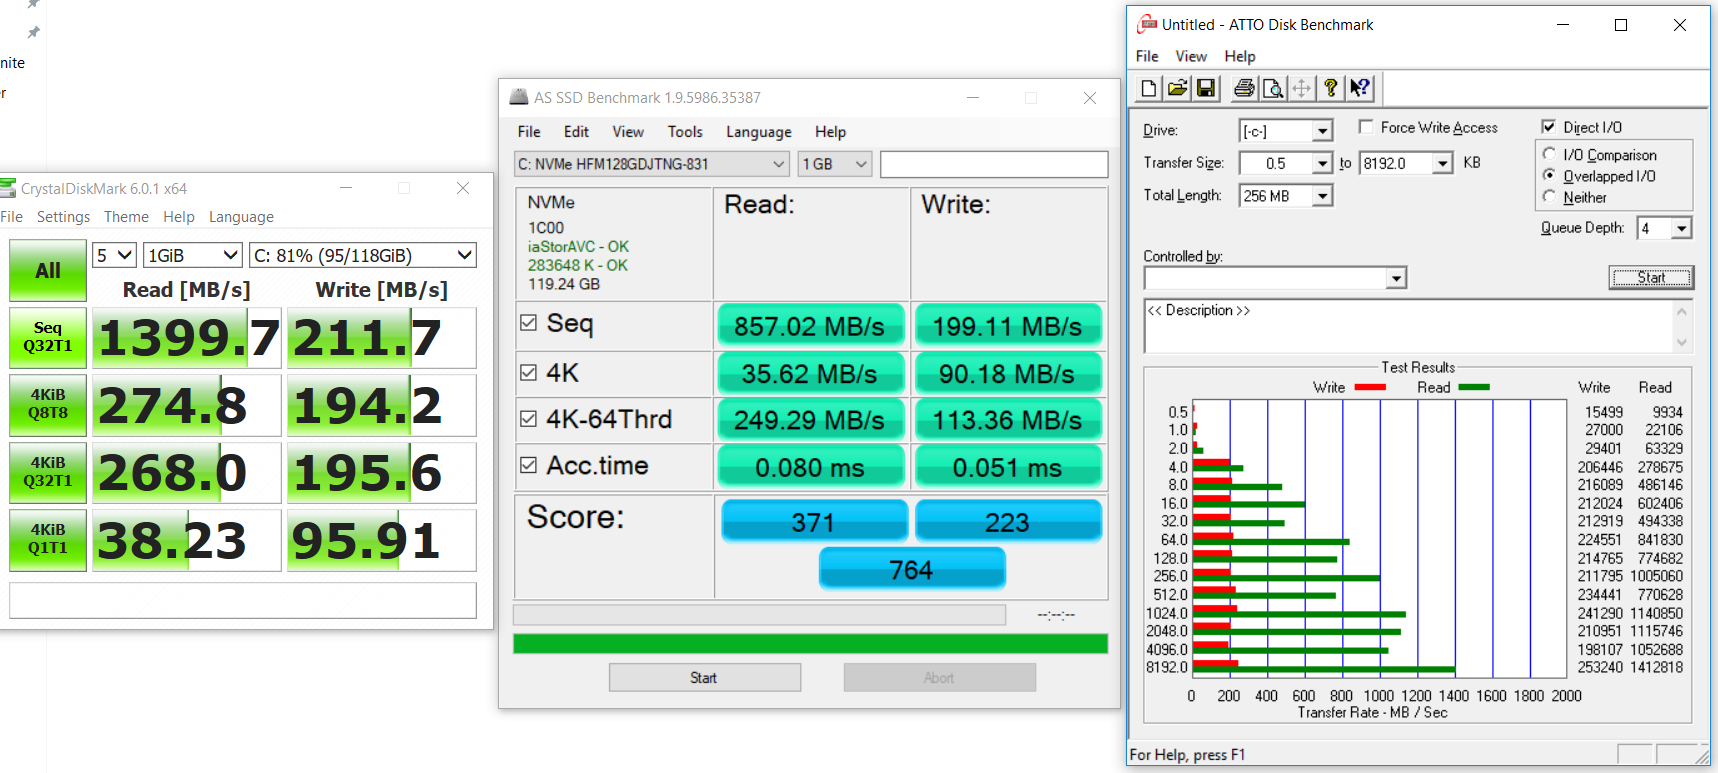Open CrystalDiskMark test count 5 dropdown
1718x773 pixels.
pyautogui.click(x=114, y=255)
